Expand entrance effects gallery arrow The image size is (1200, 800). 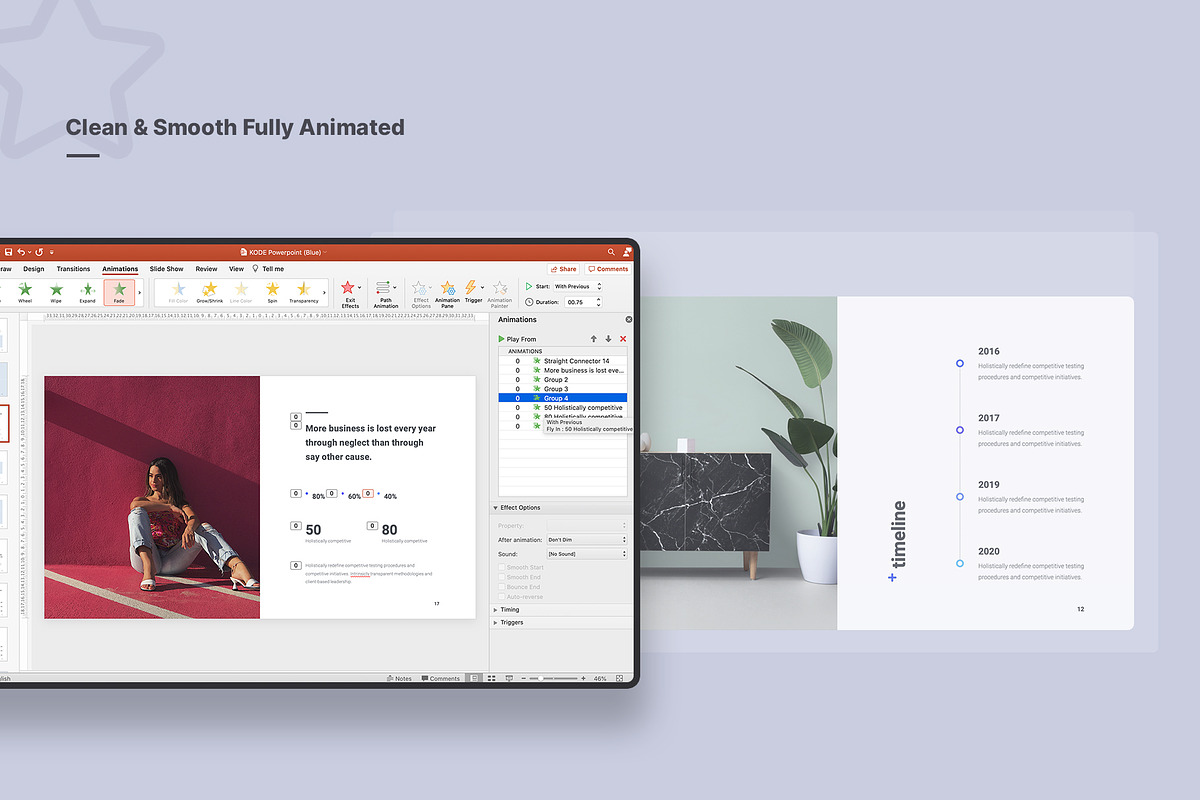point(139,292)
